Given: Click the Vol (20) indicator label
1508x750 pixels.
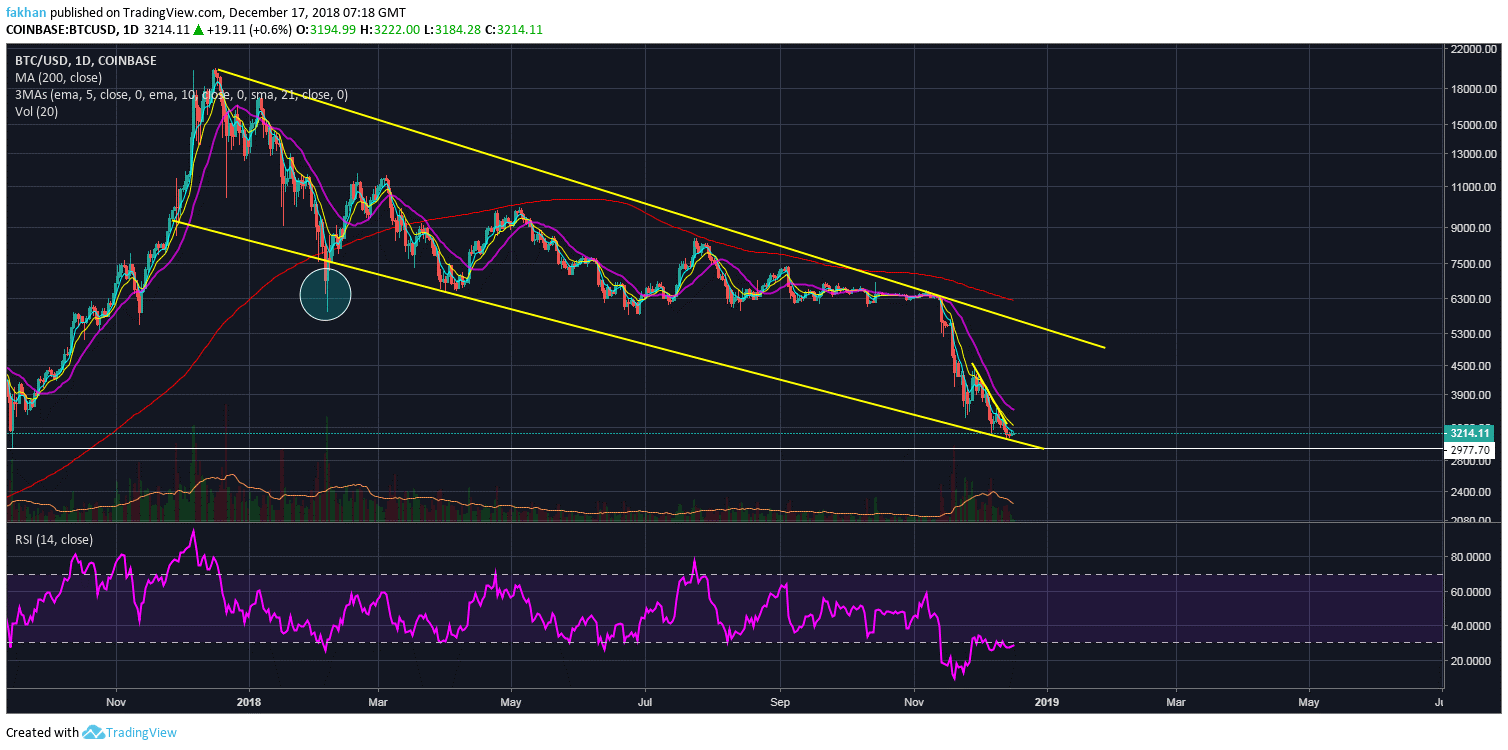Looking at the screenshot, I should (x=36, y=111).
